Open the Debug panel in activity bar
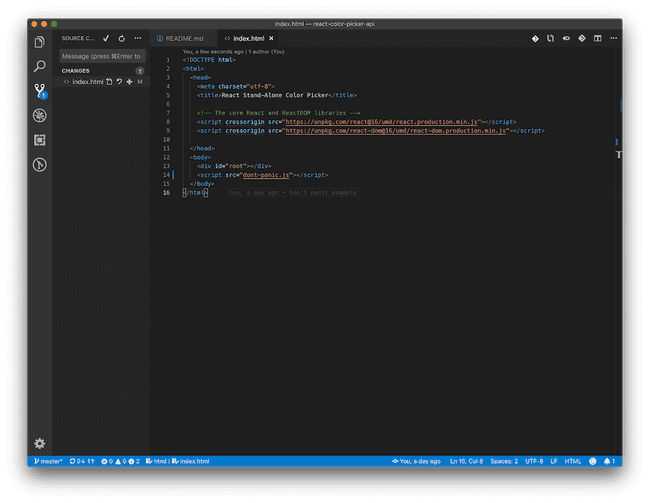650x503 pixels. point(39,115)
